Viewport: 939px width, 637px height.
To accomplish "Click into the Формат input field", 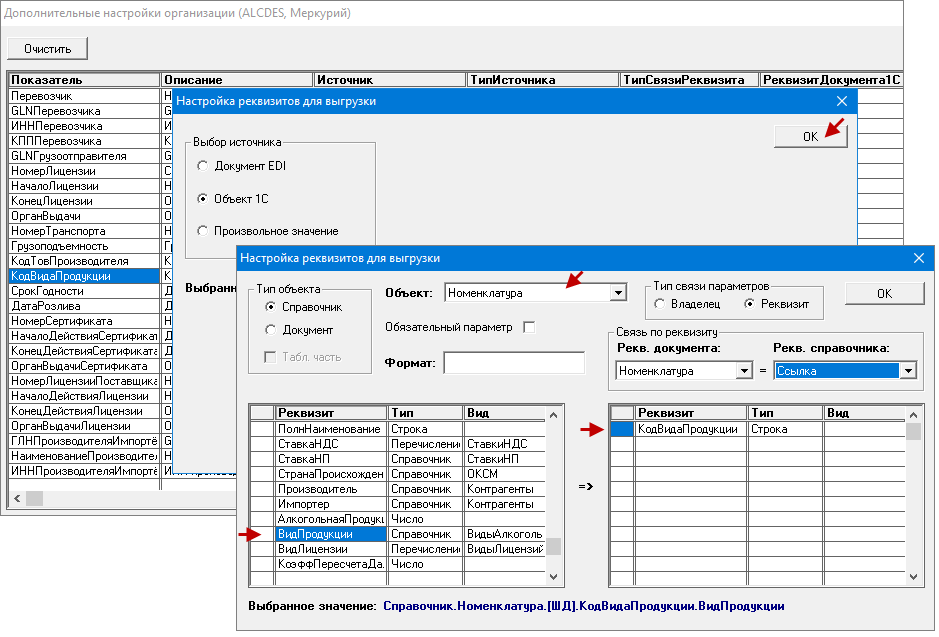I will click(x=514, y=363).
